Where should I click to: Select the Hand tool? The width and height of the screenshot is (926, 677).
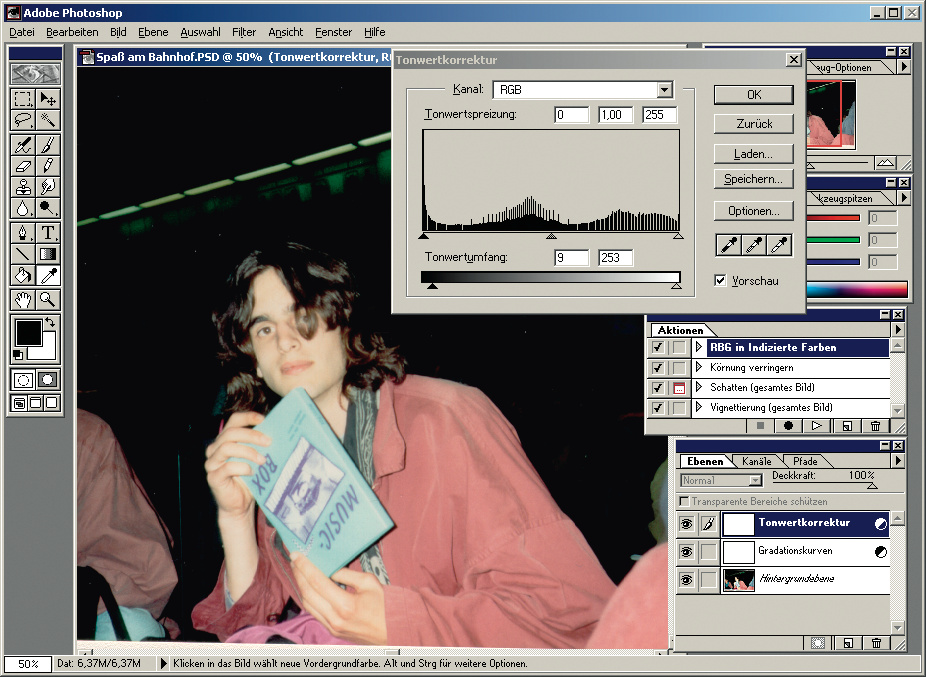[x=23, y=299]
